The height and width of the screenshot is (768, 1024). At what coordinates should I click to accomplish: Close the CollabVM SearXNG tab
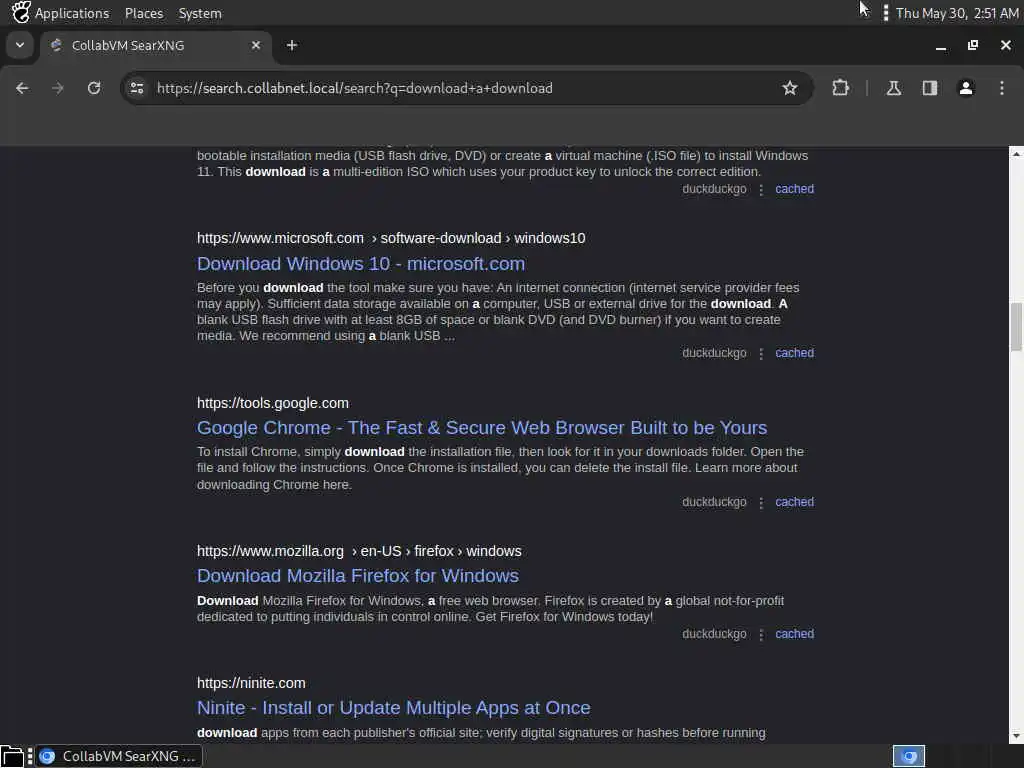tap(256, 45)
